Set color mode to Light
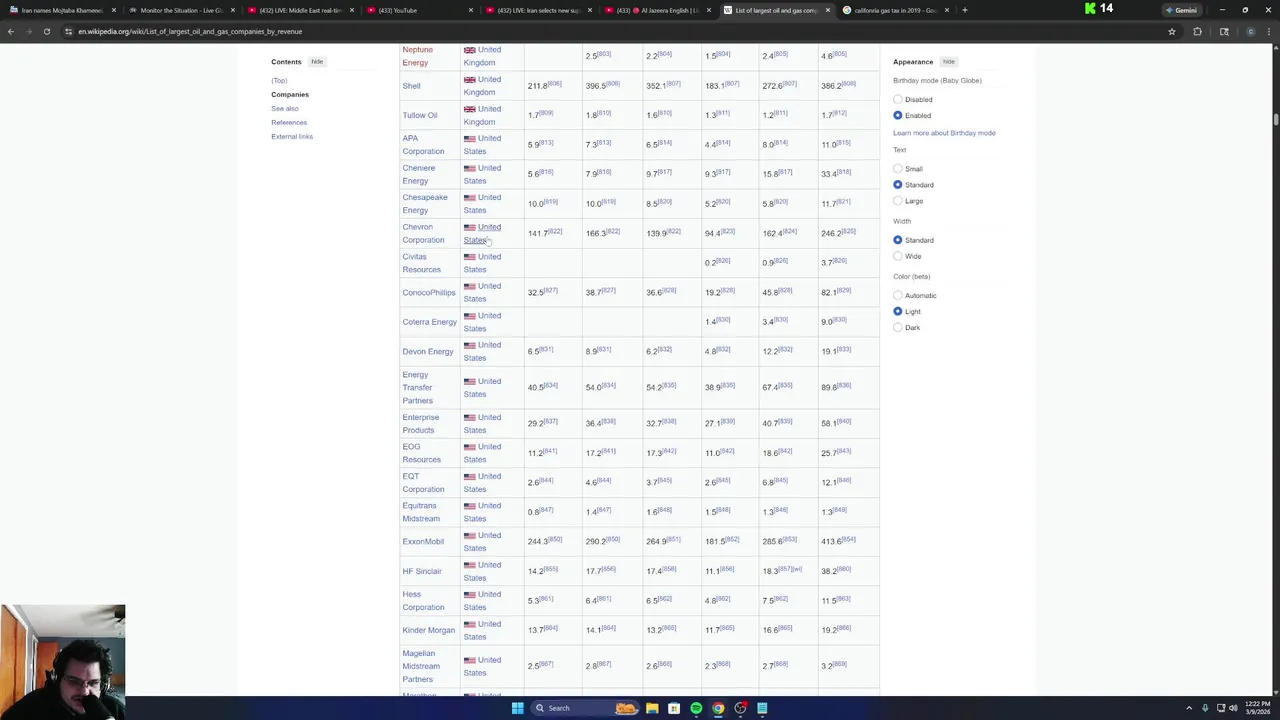Viewport: 1280px width, 720px height. [x=898, y=312]
